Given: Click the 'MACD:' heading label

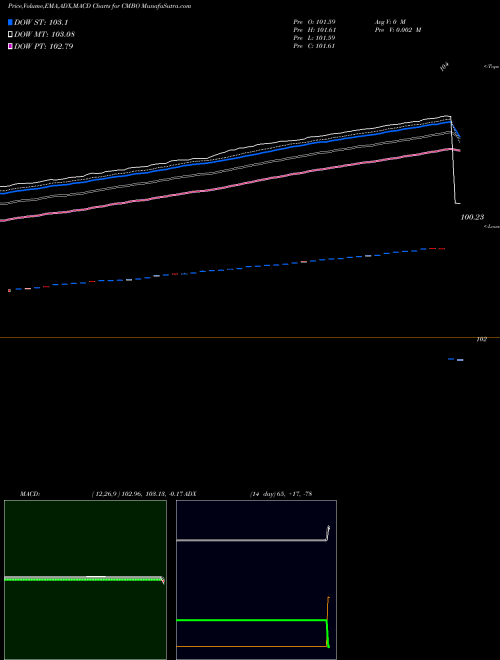Looking at the screenshot, I should point(30,494).
